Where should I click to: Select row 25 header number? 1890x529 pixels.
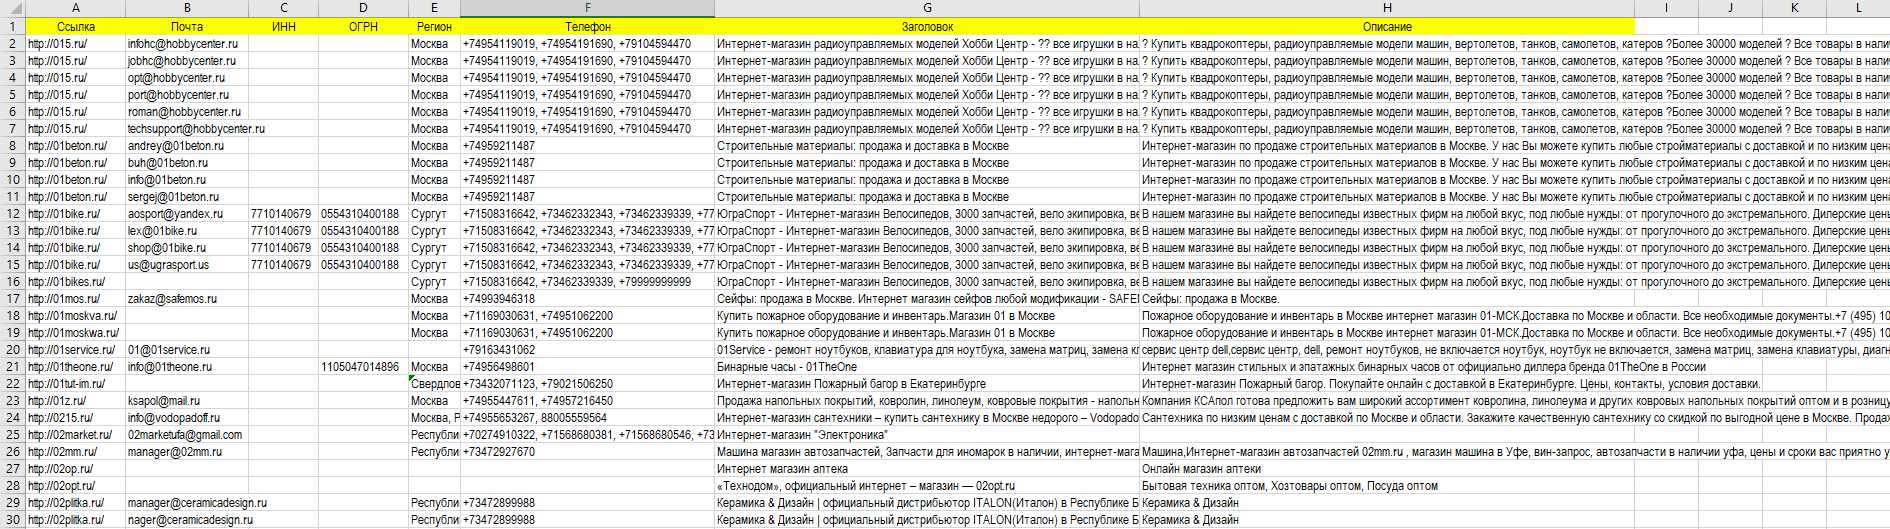coord(12,434)
